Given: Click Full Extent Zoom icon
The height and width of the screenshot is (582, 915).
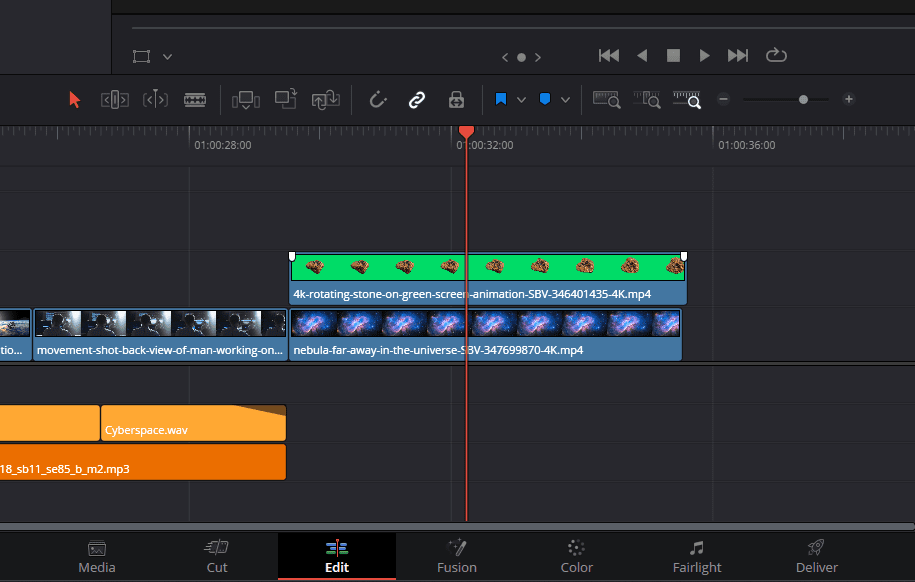Looking at the screenshot, I should 607,100.
